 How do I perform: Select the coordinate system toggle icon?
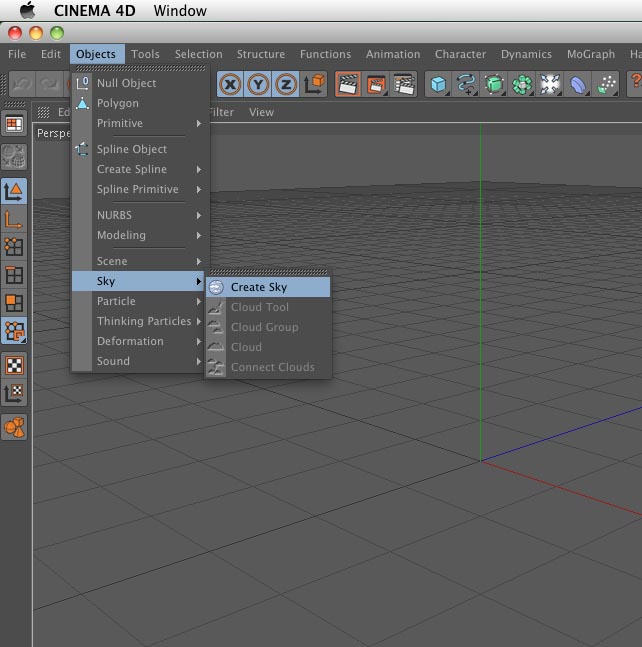tap(314, 85)
